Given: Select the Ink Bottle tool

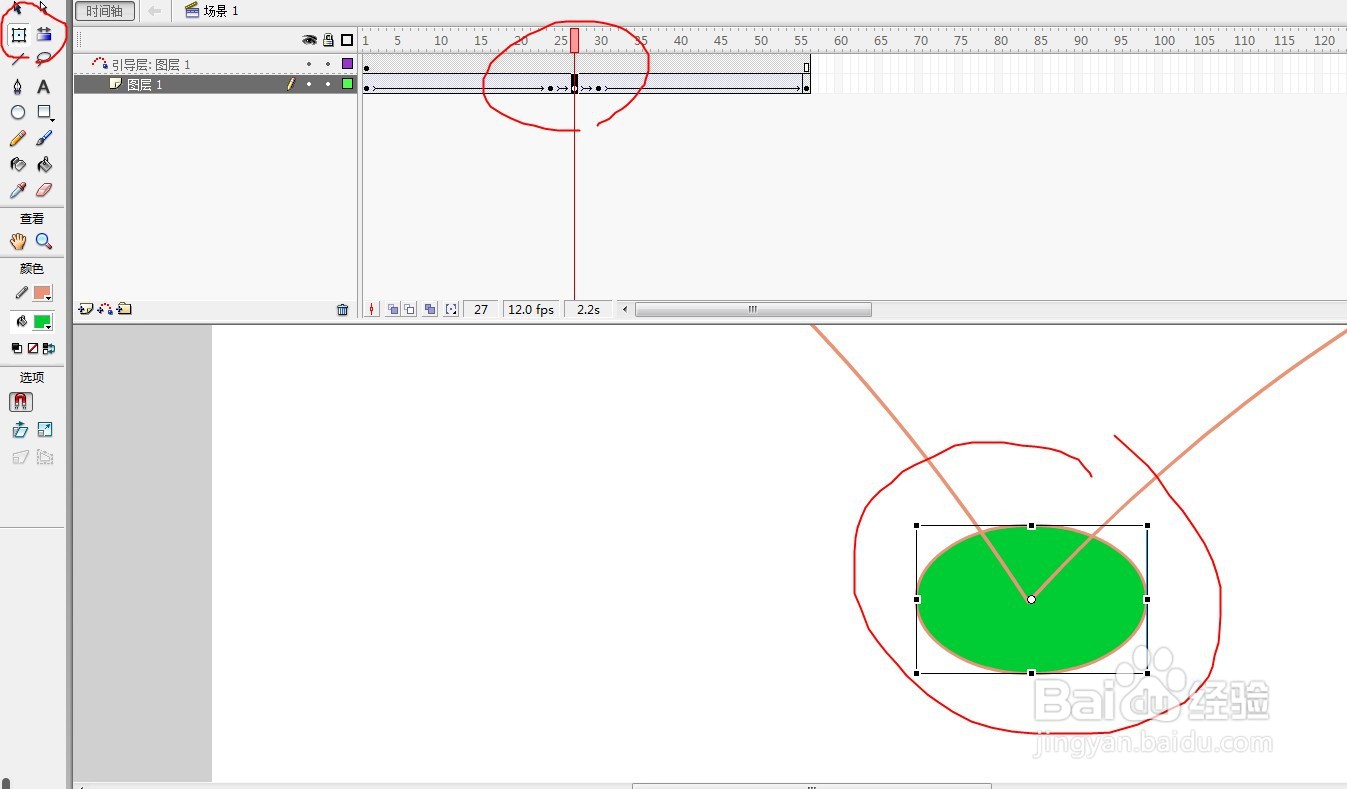Looking at the screenshot, I should point(18,164).
